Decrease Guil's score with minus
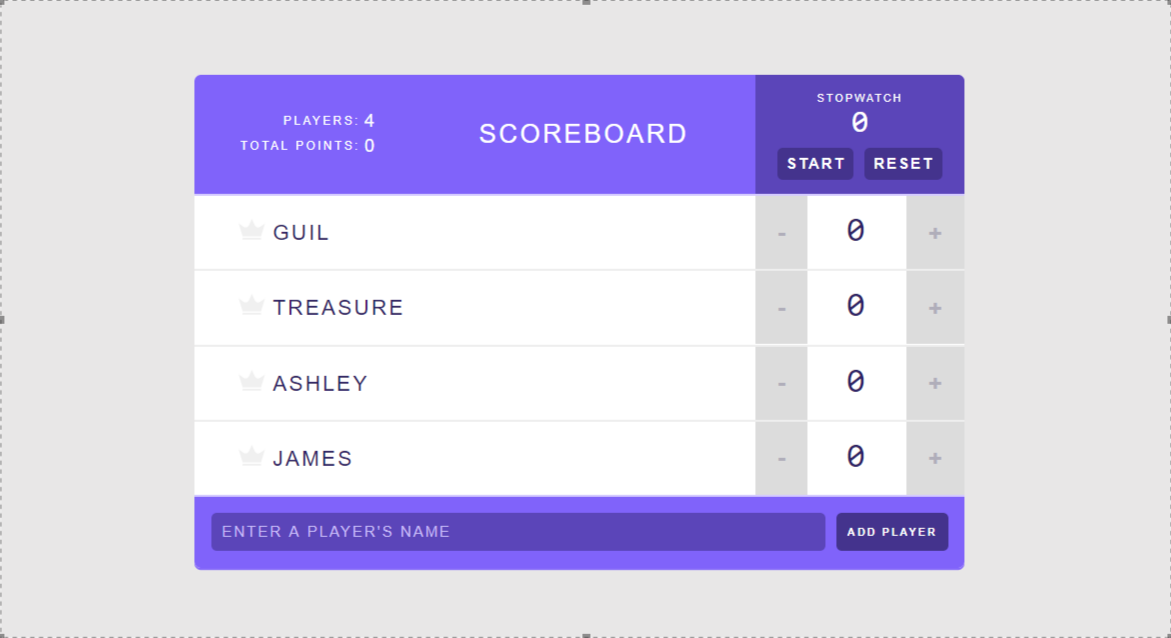This screenshot has height=638, width=1171. [781, 233]
